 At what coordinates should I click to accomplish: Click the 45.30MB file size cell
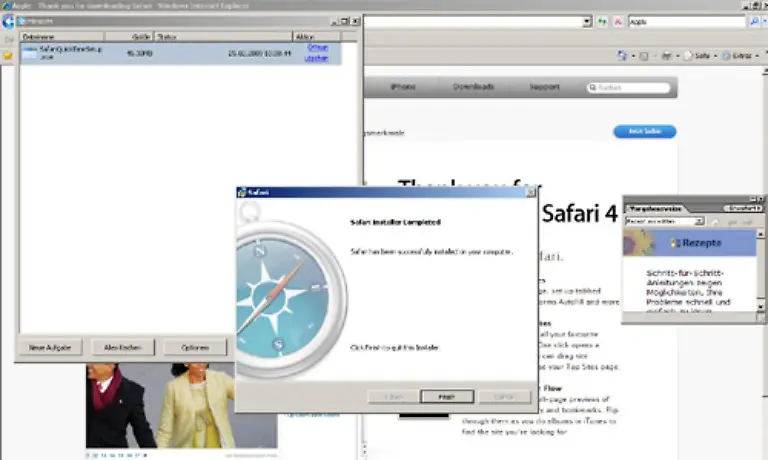tap(140, 53)
